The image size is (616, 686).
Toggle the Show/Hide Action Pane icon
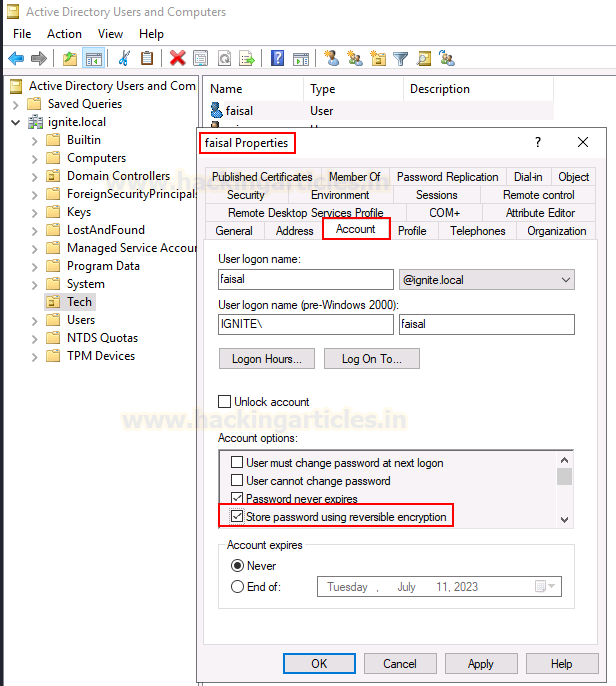[301, 58]
